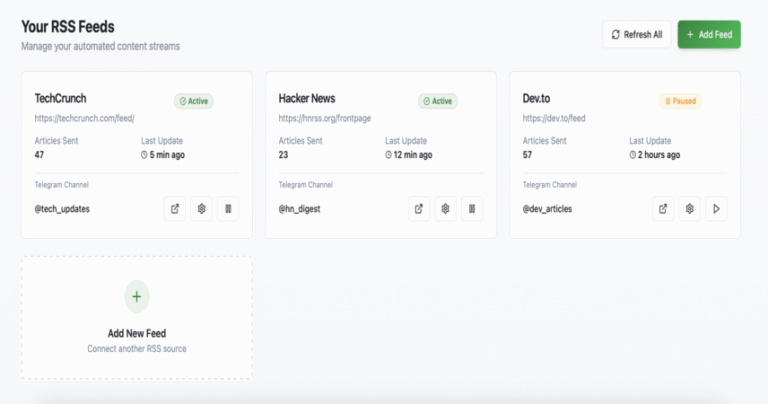Viewport: 768px width, 404px height.
Task: Open settings gear for Hacker News feed
Action: pyautogui.click(x=445, y=209)
